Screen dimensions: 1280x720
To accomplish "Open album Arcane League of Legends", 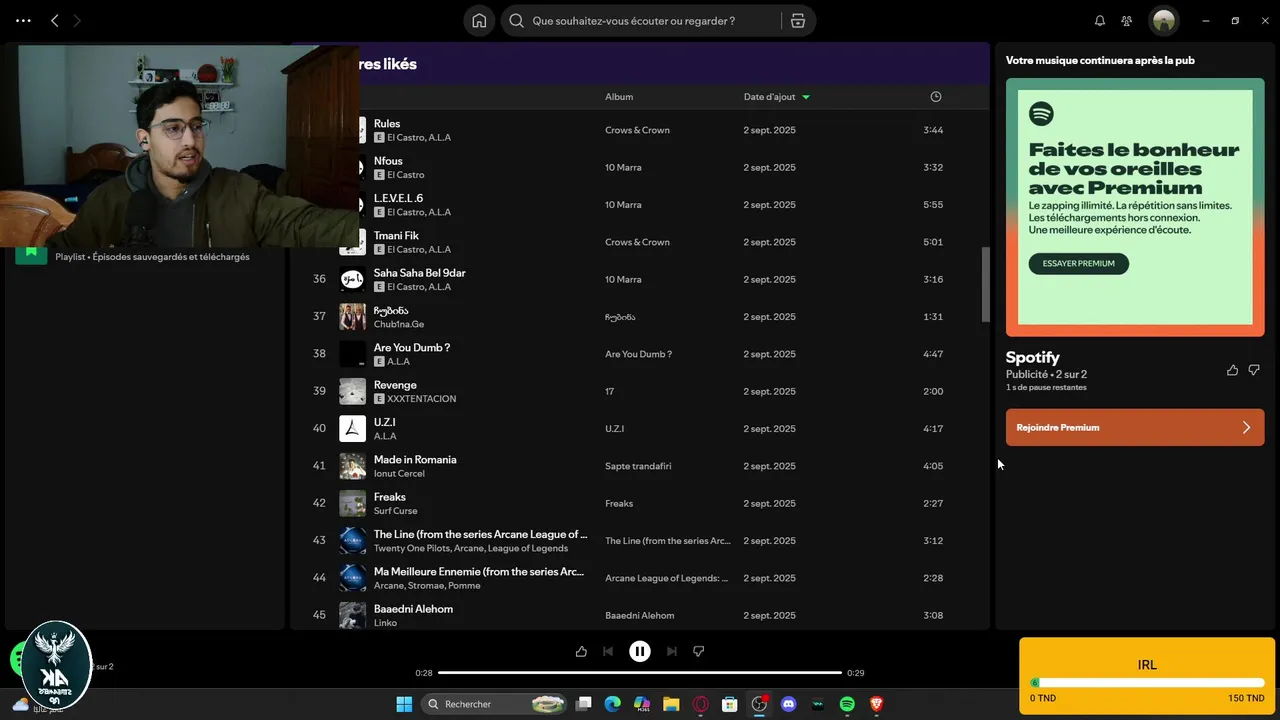I will click(x=666, y=578).
